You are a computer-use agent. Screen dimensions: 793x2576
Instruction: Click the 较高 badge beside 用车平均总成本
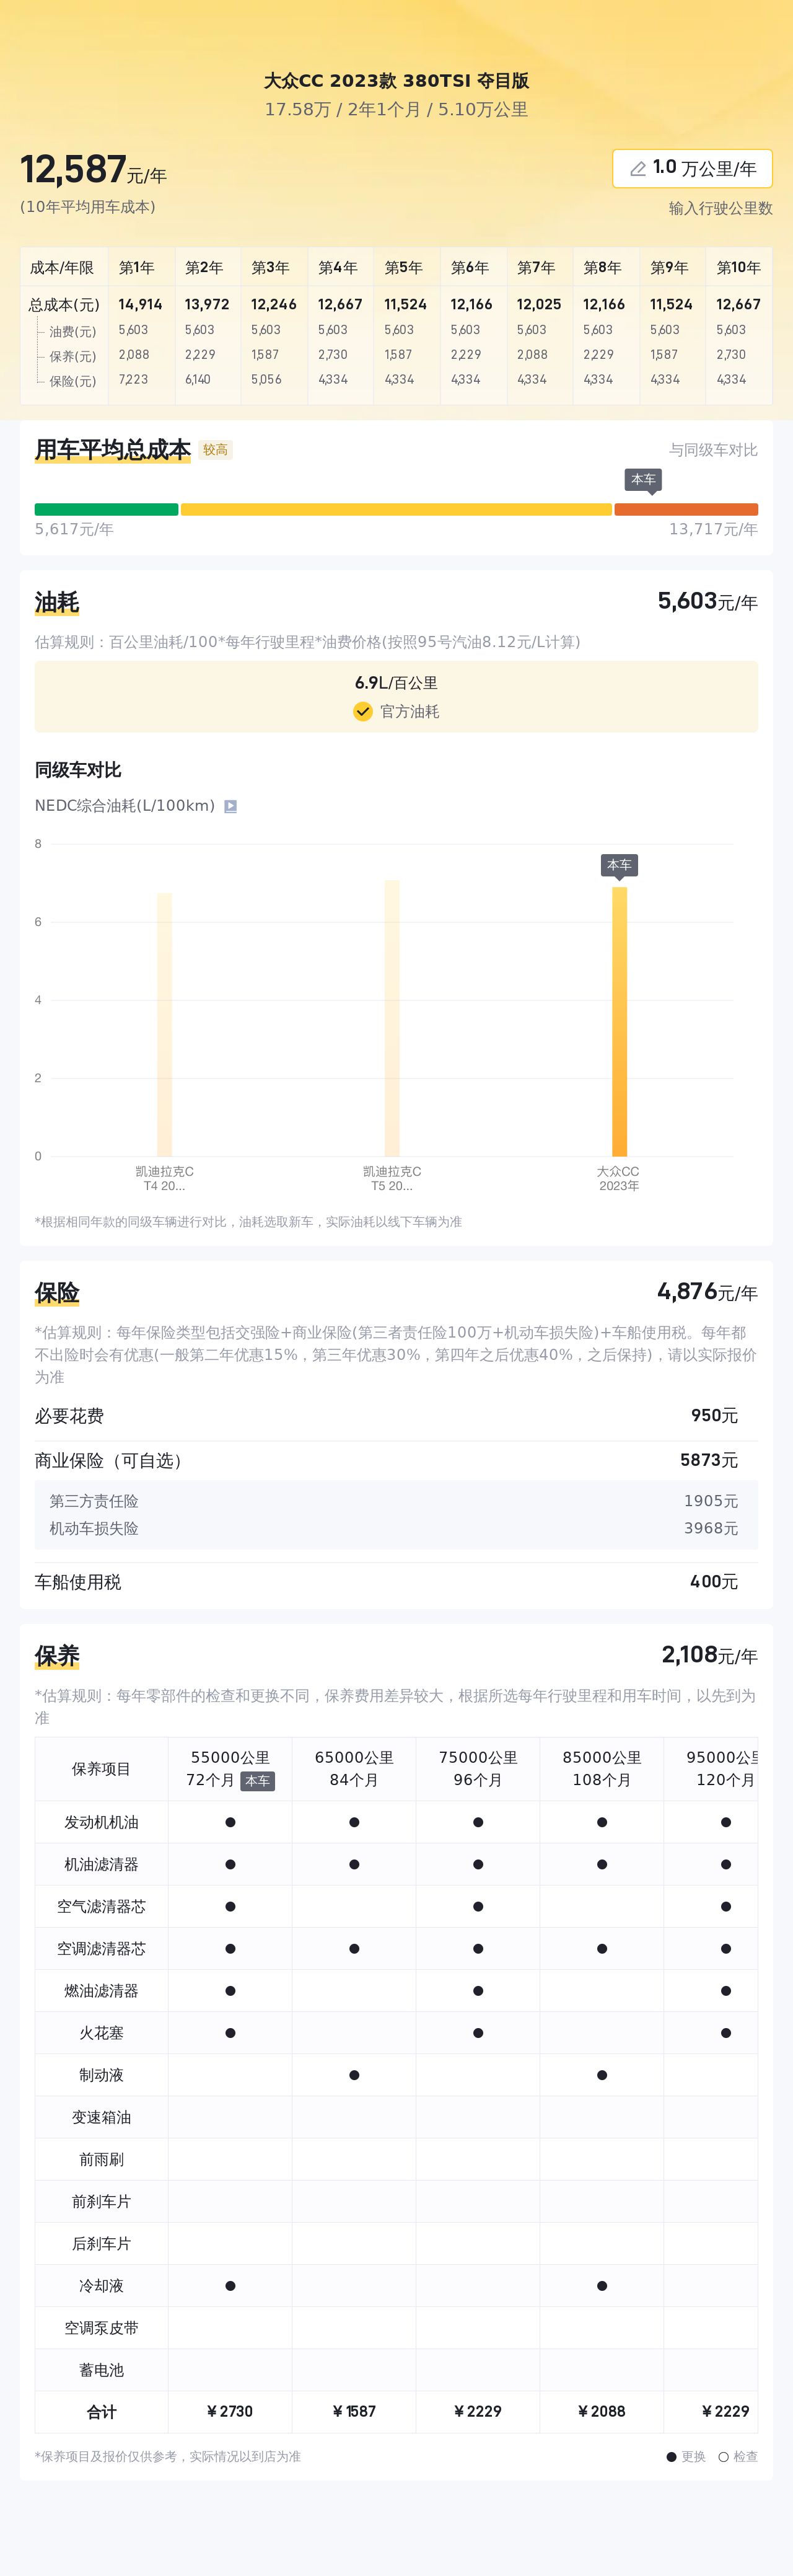click(215, 450)
